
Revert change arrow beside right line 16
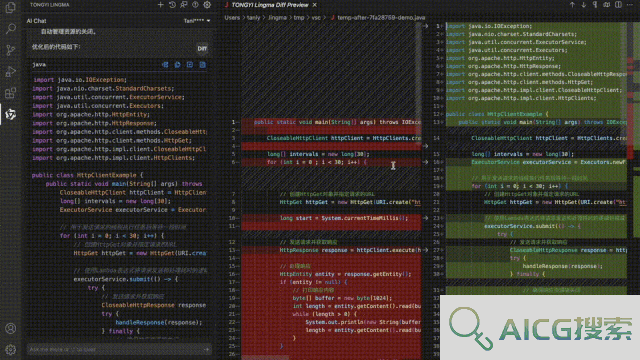coord(425,162)
